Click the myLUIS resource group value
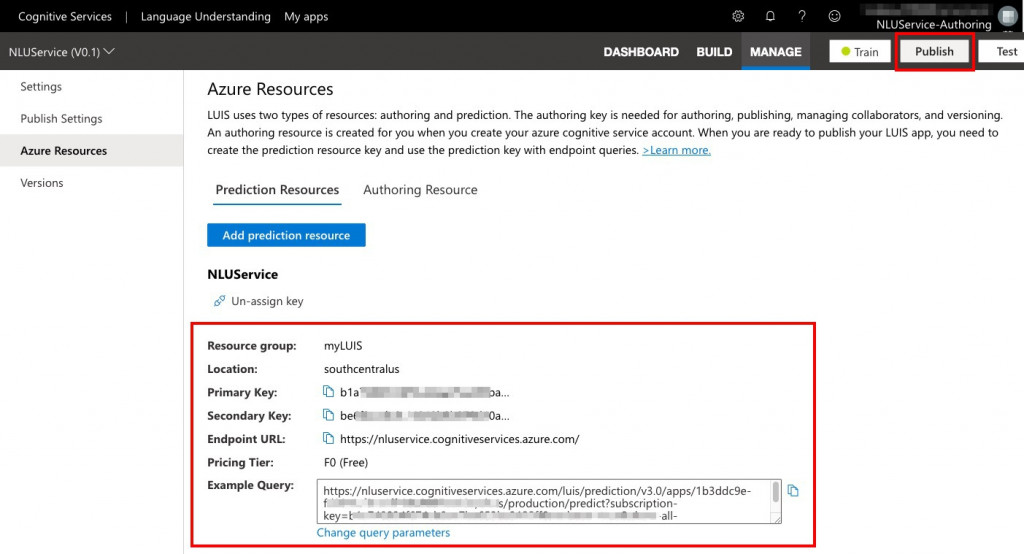1024x554 pixels. pos(343,346)
